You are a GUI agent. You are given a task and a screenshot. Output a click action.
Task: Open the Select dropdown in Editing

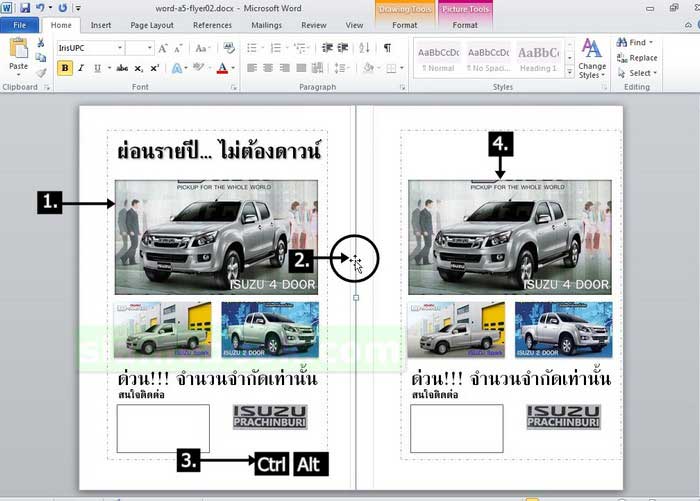(637, 73)
